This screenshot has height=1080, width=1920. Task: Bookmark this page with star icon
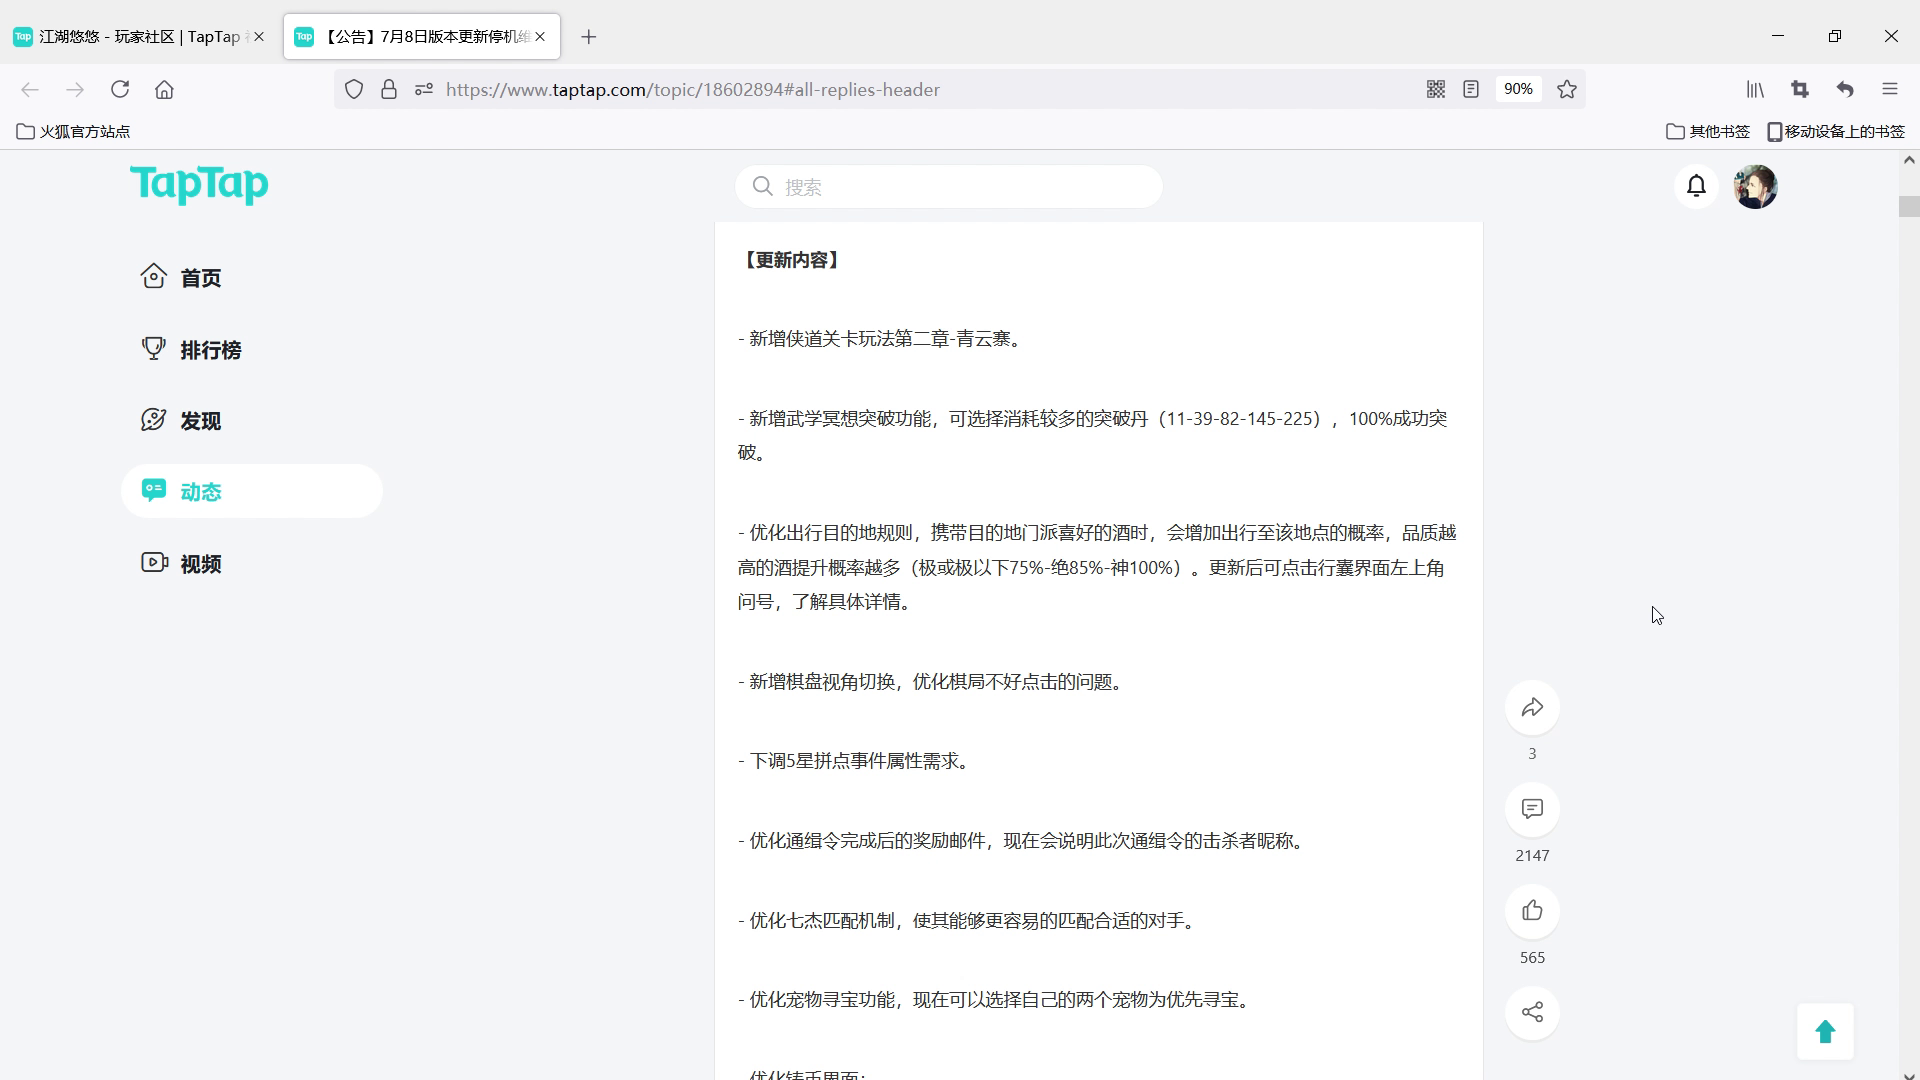click(1567, 90)
